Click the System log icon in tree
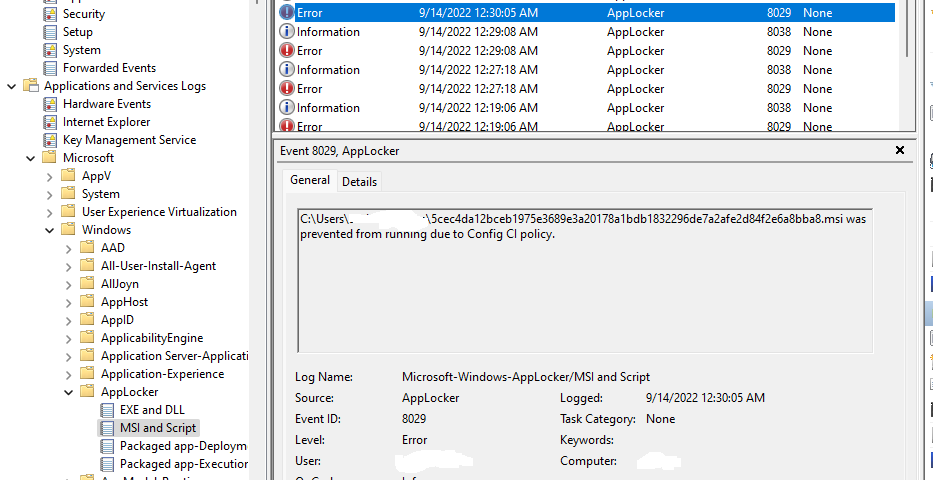933x480 pixels. click(x=51, y=50)
